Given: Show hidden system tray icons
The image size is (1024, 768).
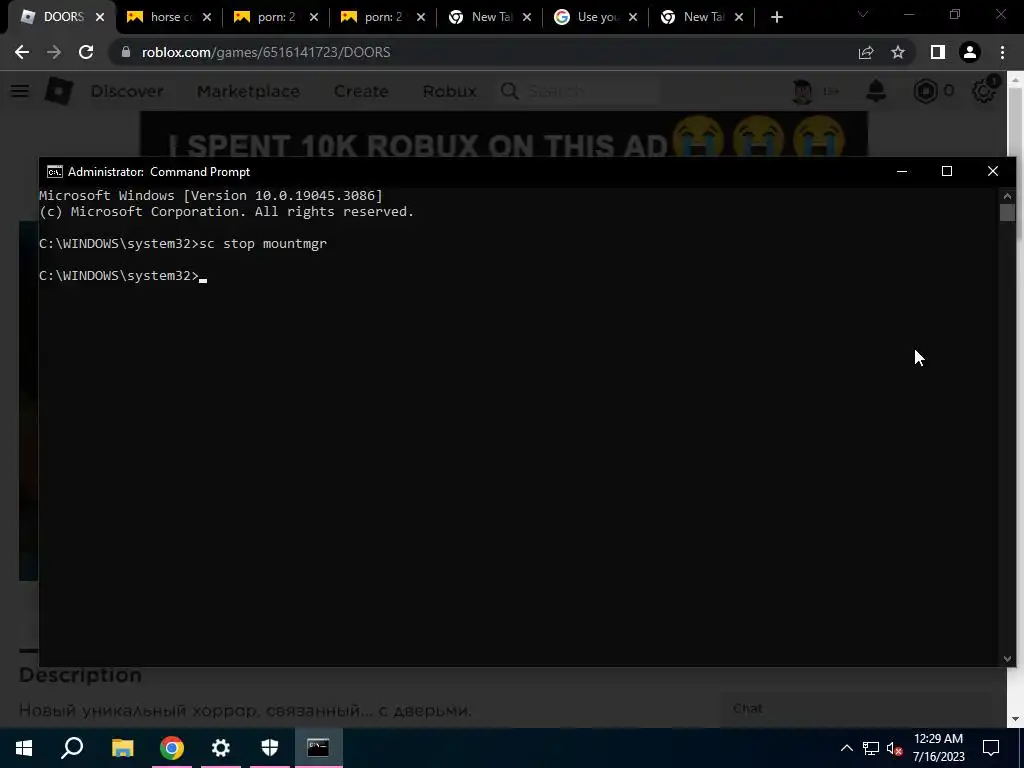Looking at the screenshot, I should 846,748.
